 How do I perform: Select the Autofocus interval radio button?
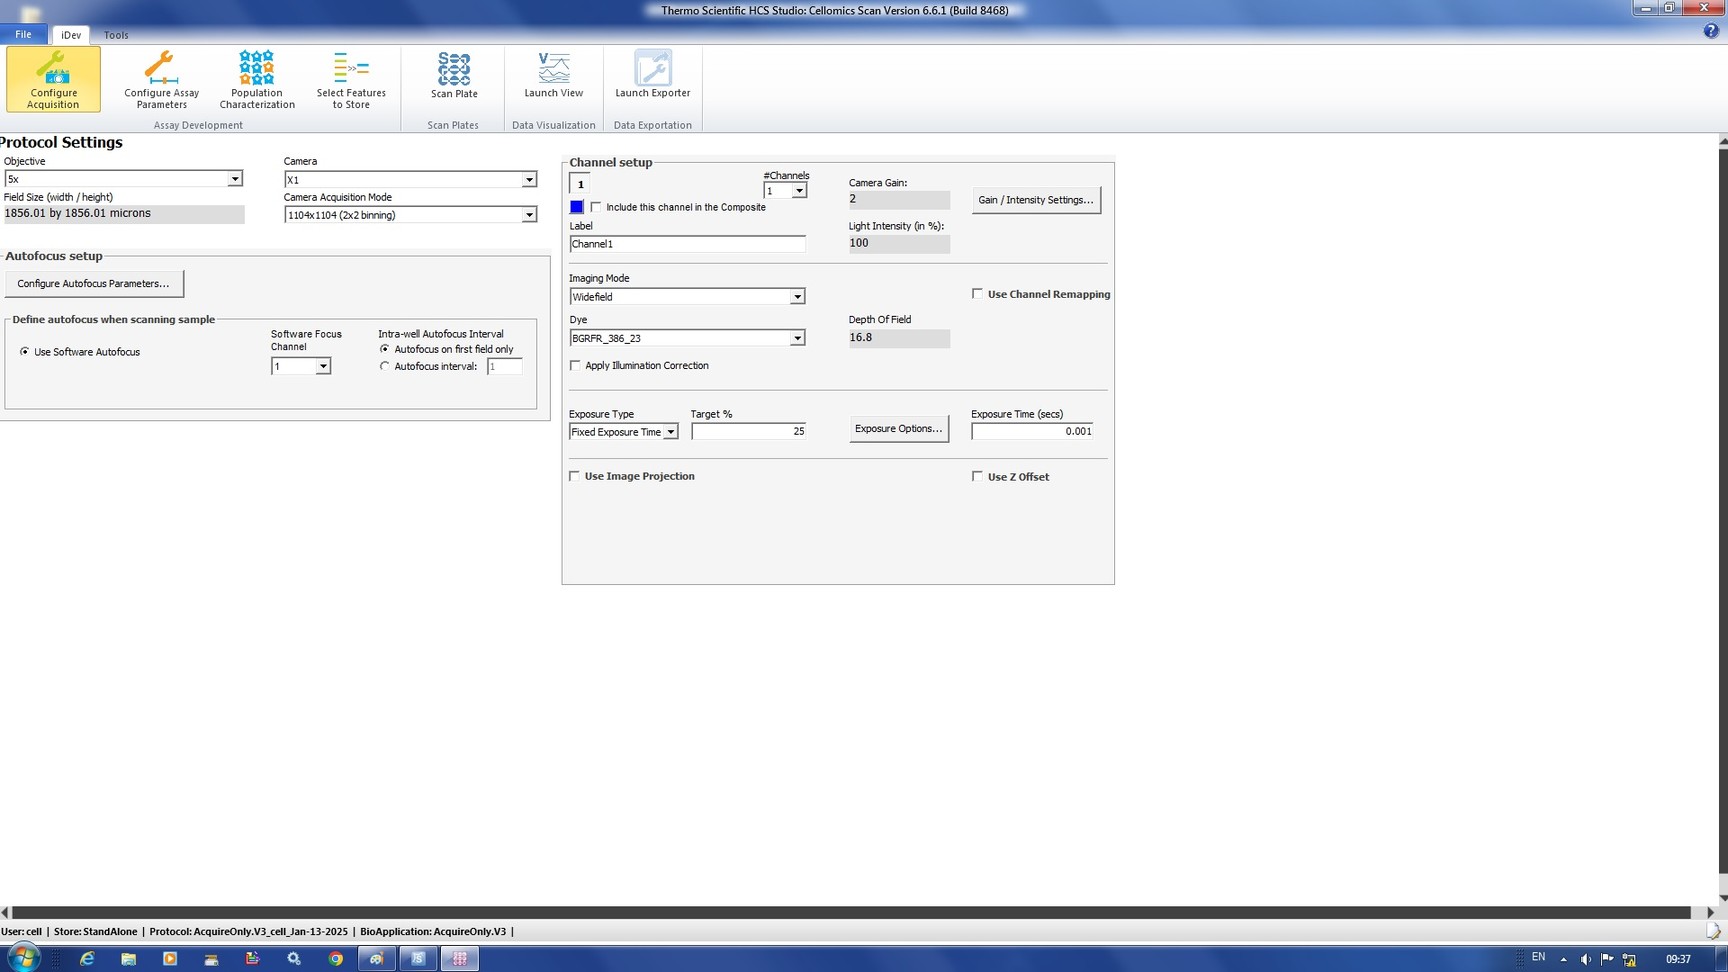coord(385,367)
